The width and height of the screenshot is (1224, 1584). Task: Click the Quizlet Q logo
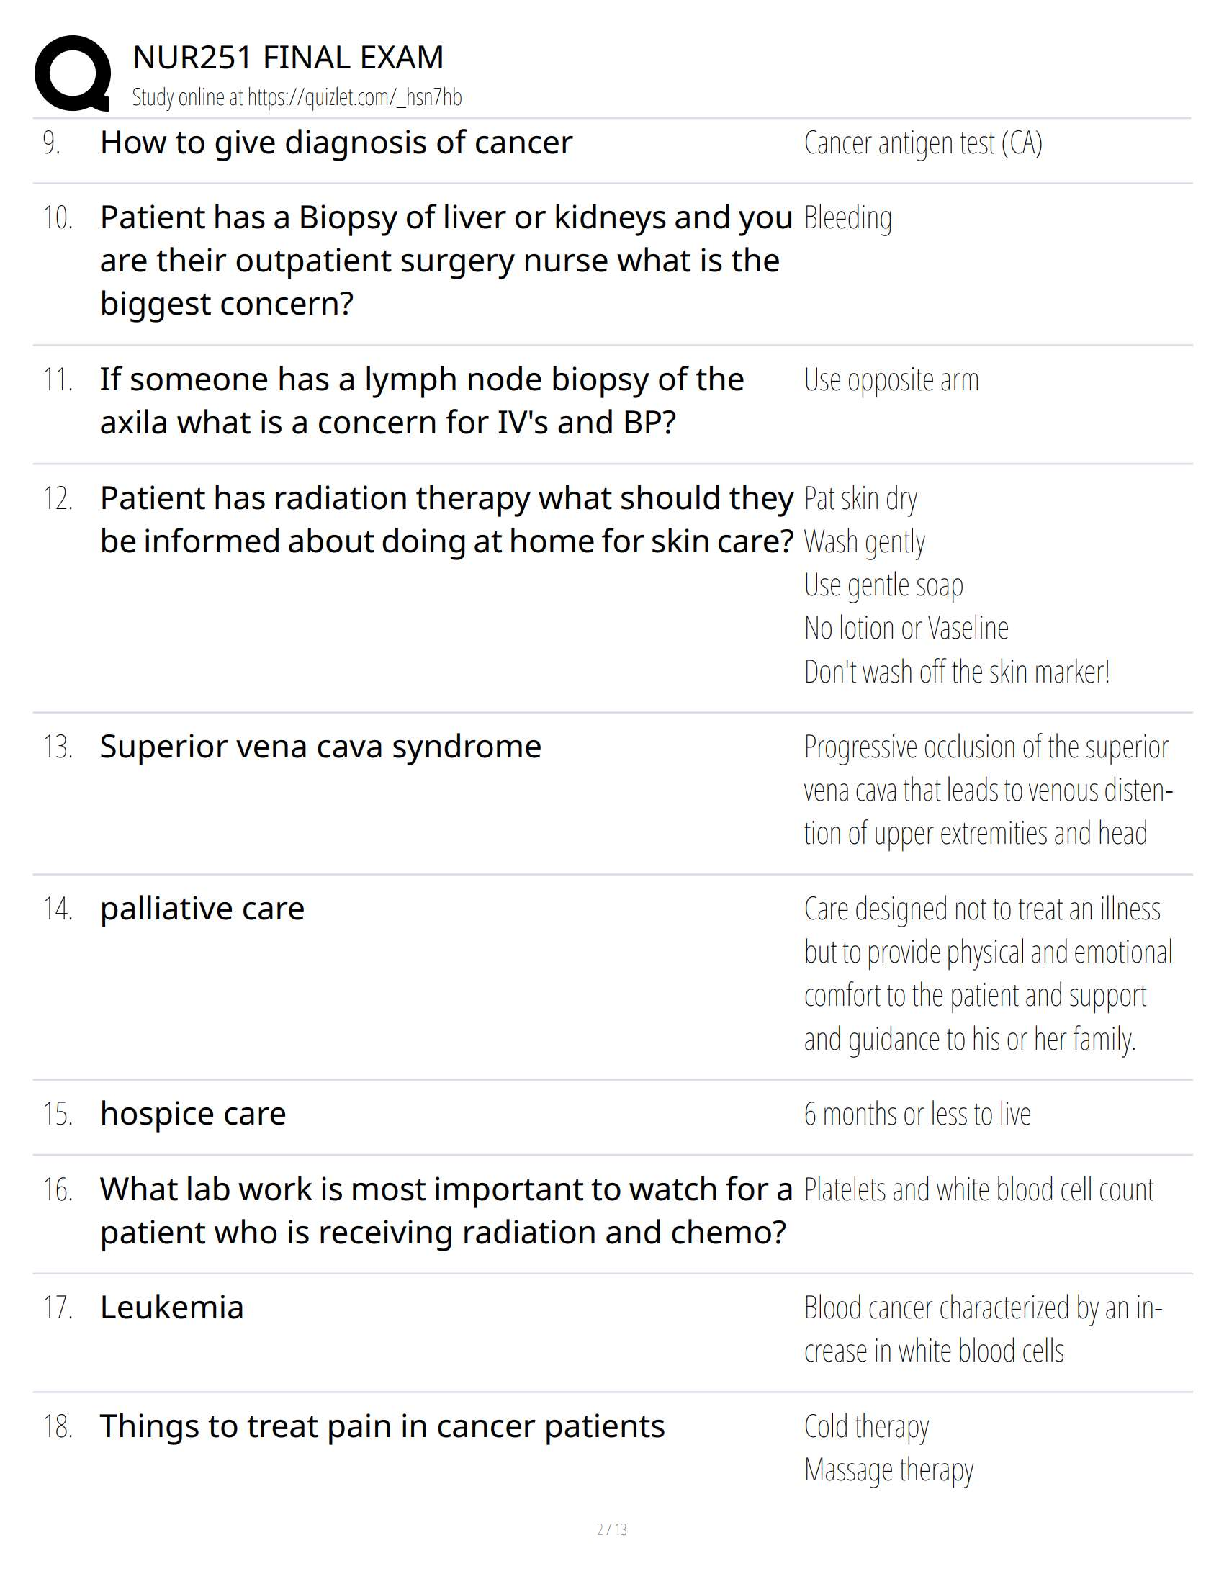pos(72,73)
